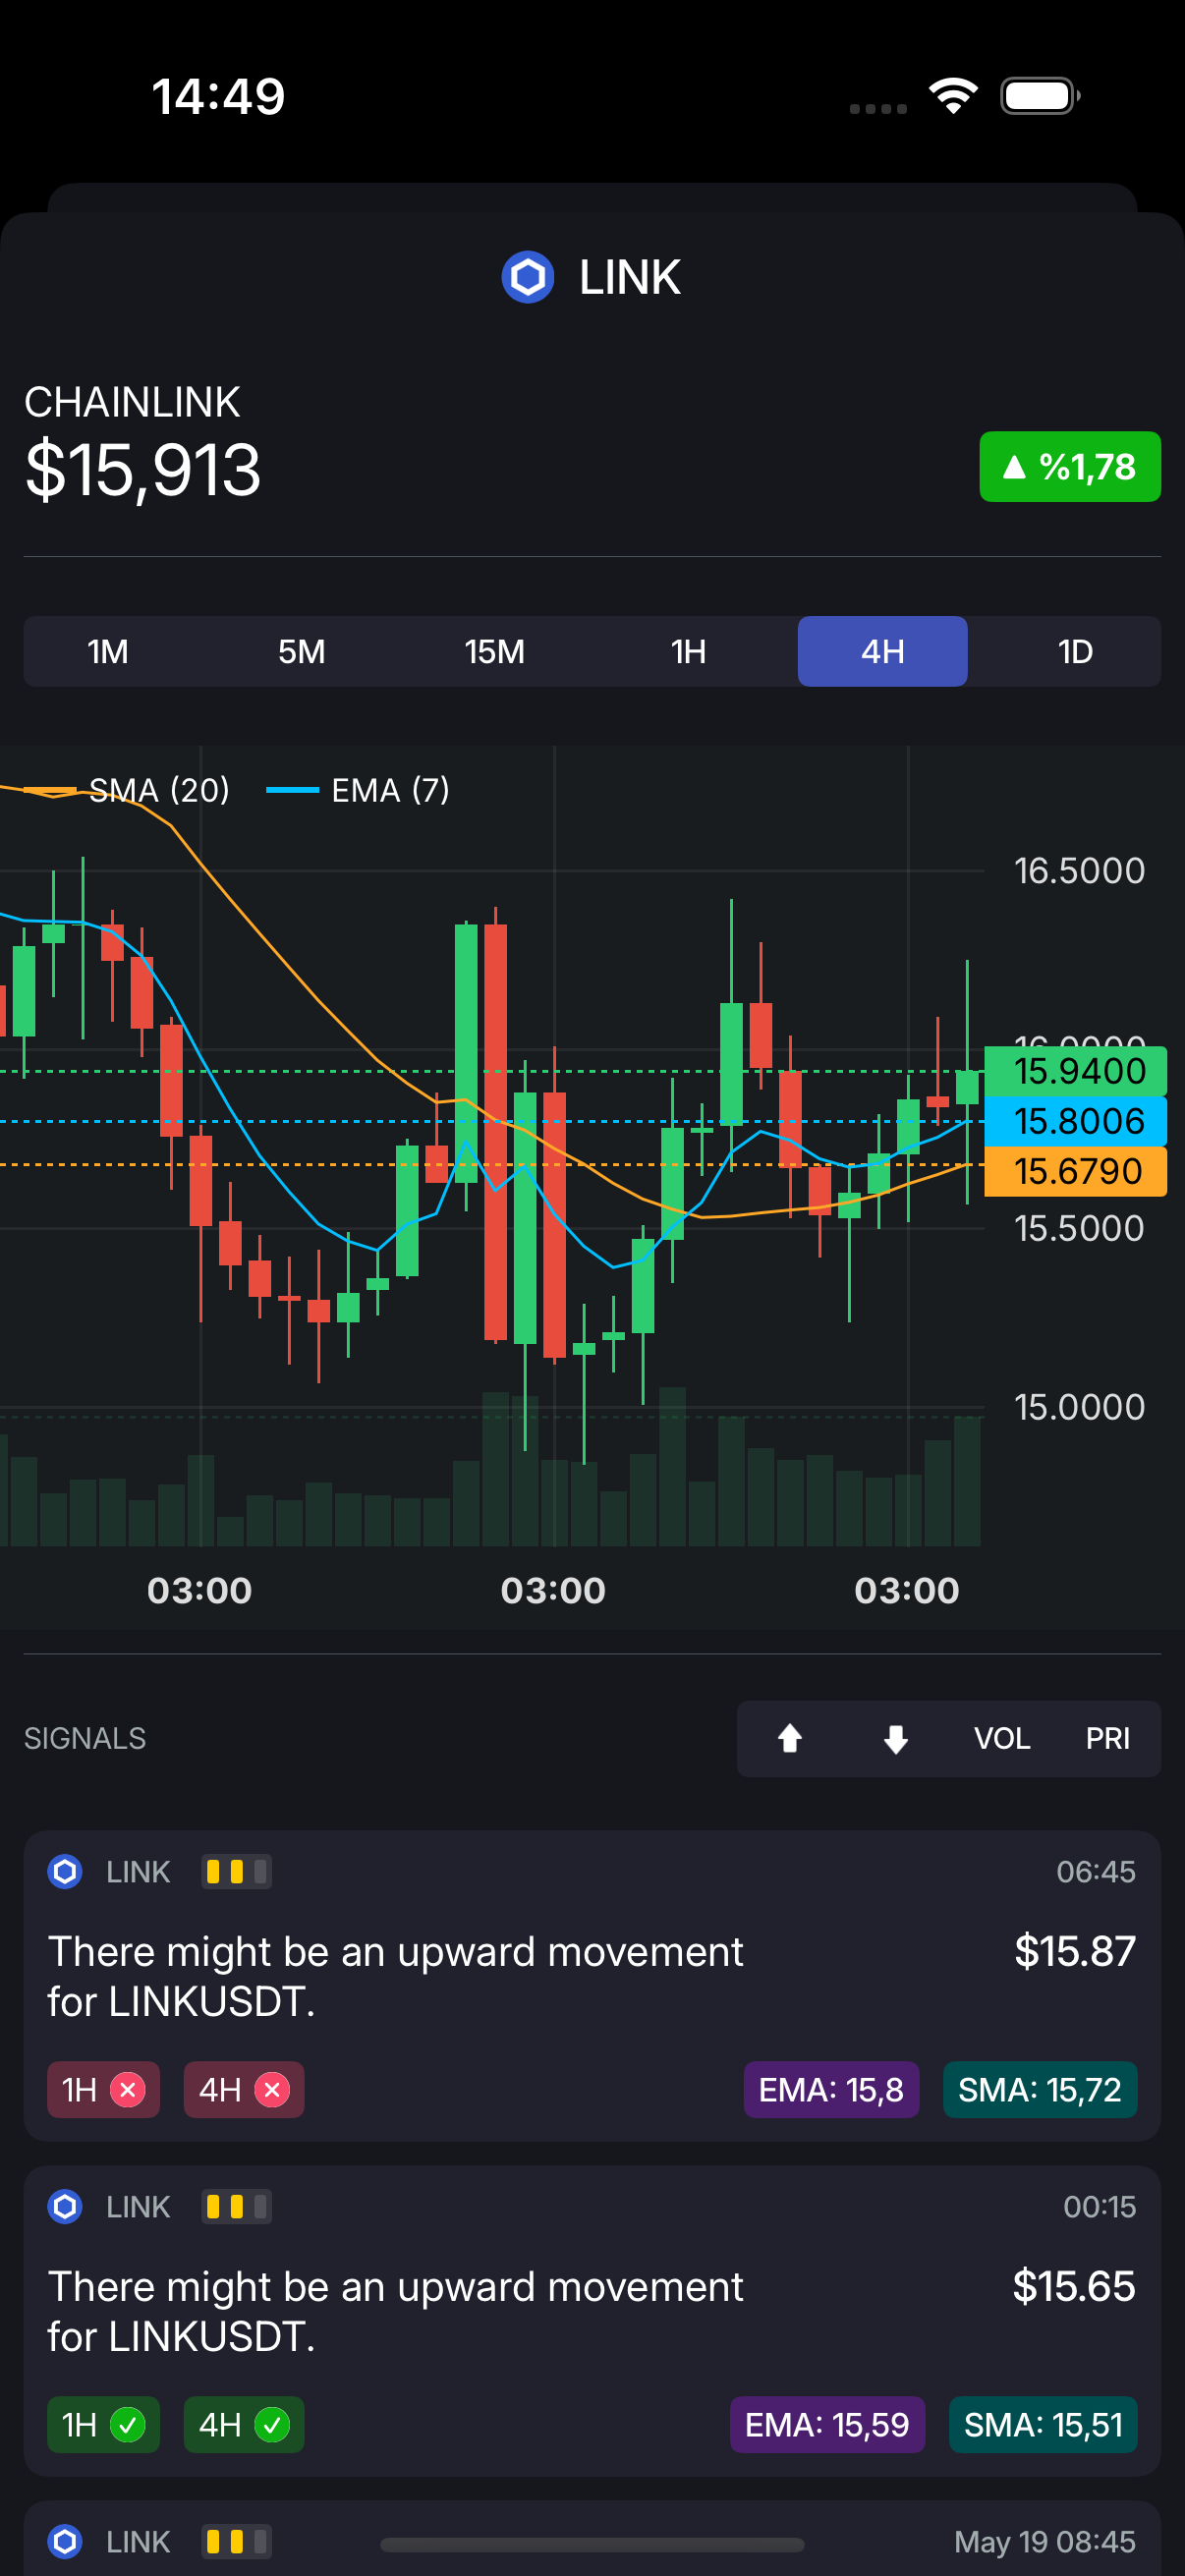
Task: Open the 06:45 LINK signal card
Action: 592,1986
